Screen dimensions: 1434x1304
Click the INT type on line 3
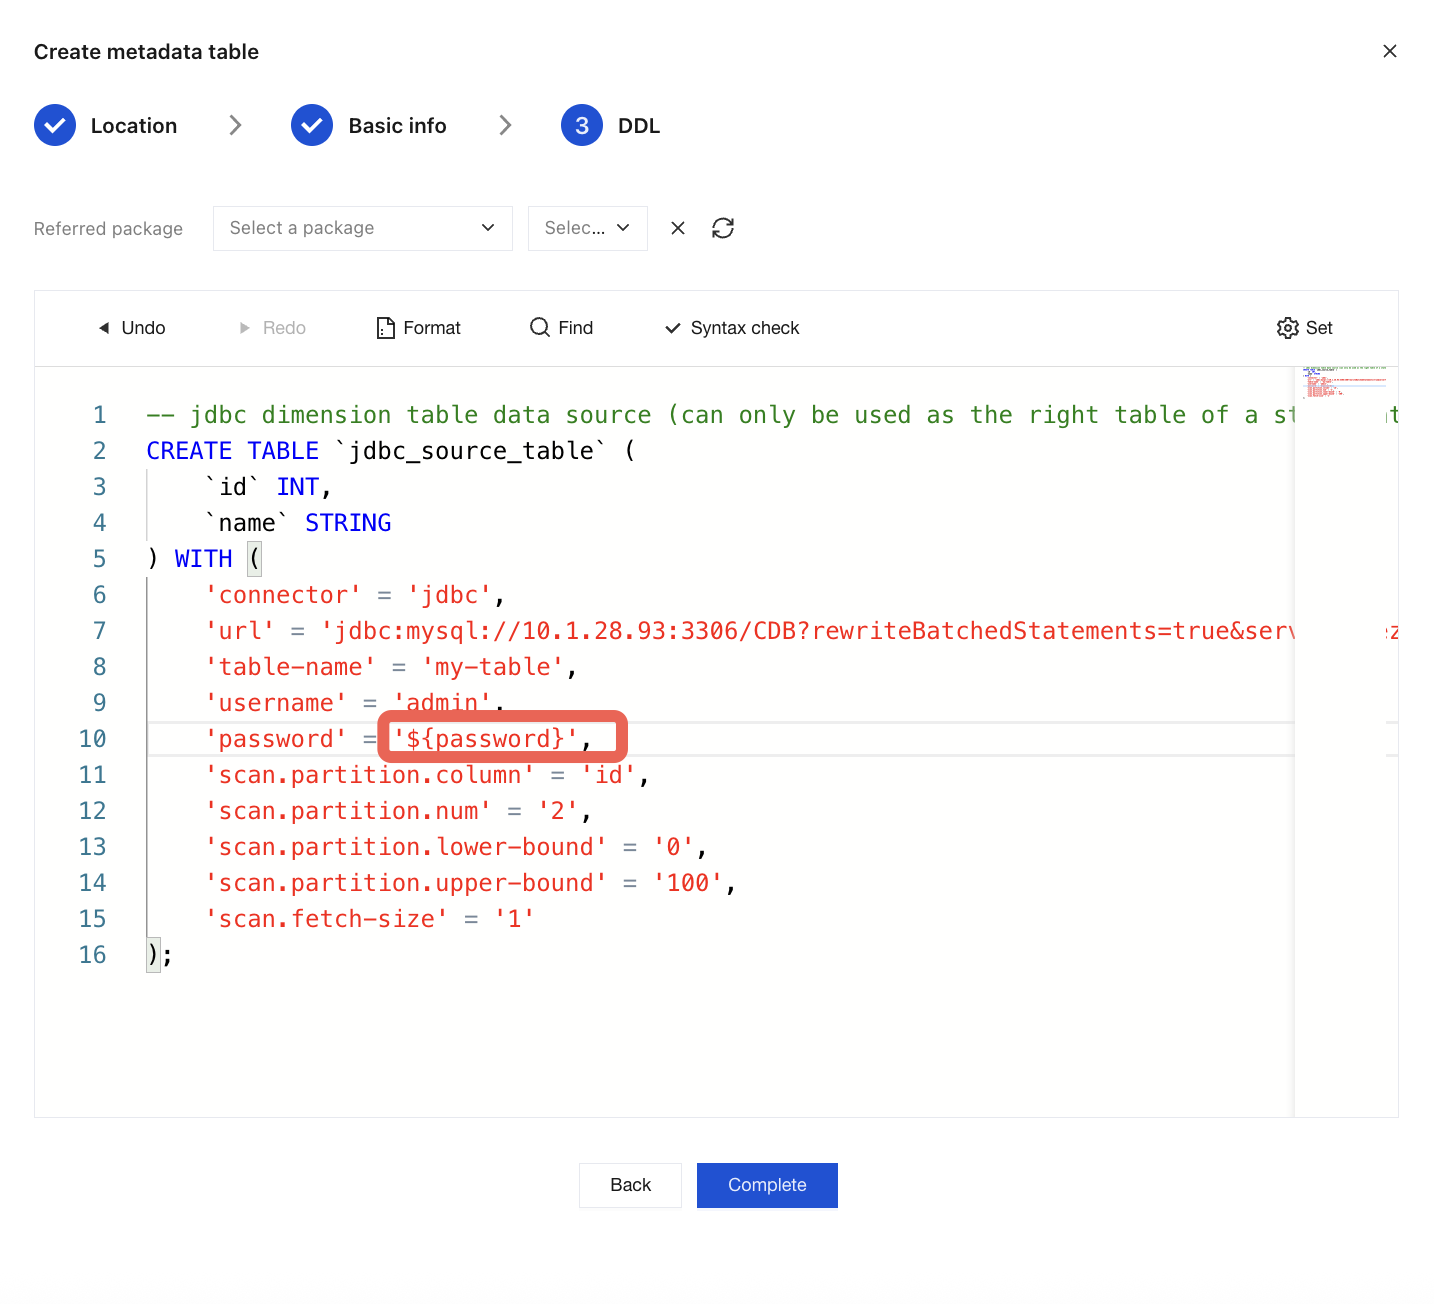click(x=298, y=487)
